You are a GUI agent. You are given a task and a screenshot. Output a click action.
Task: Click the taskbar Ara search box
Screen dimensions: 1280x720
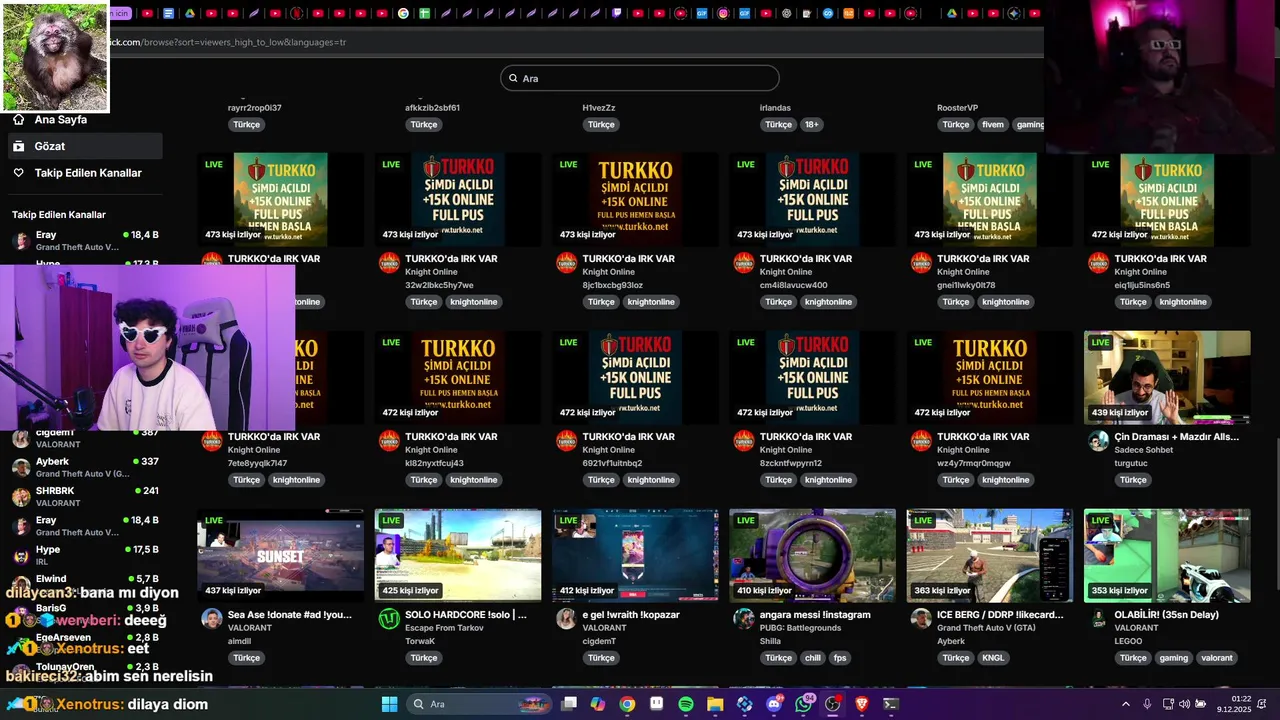[479, 704]
